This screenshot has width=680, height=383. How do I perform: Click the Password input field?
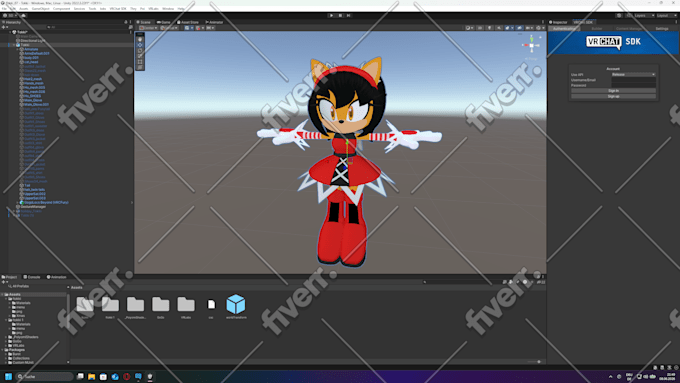(633, 85)
